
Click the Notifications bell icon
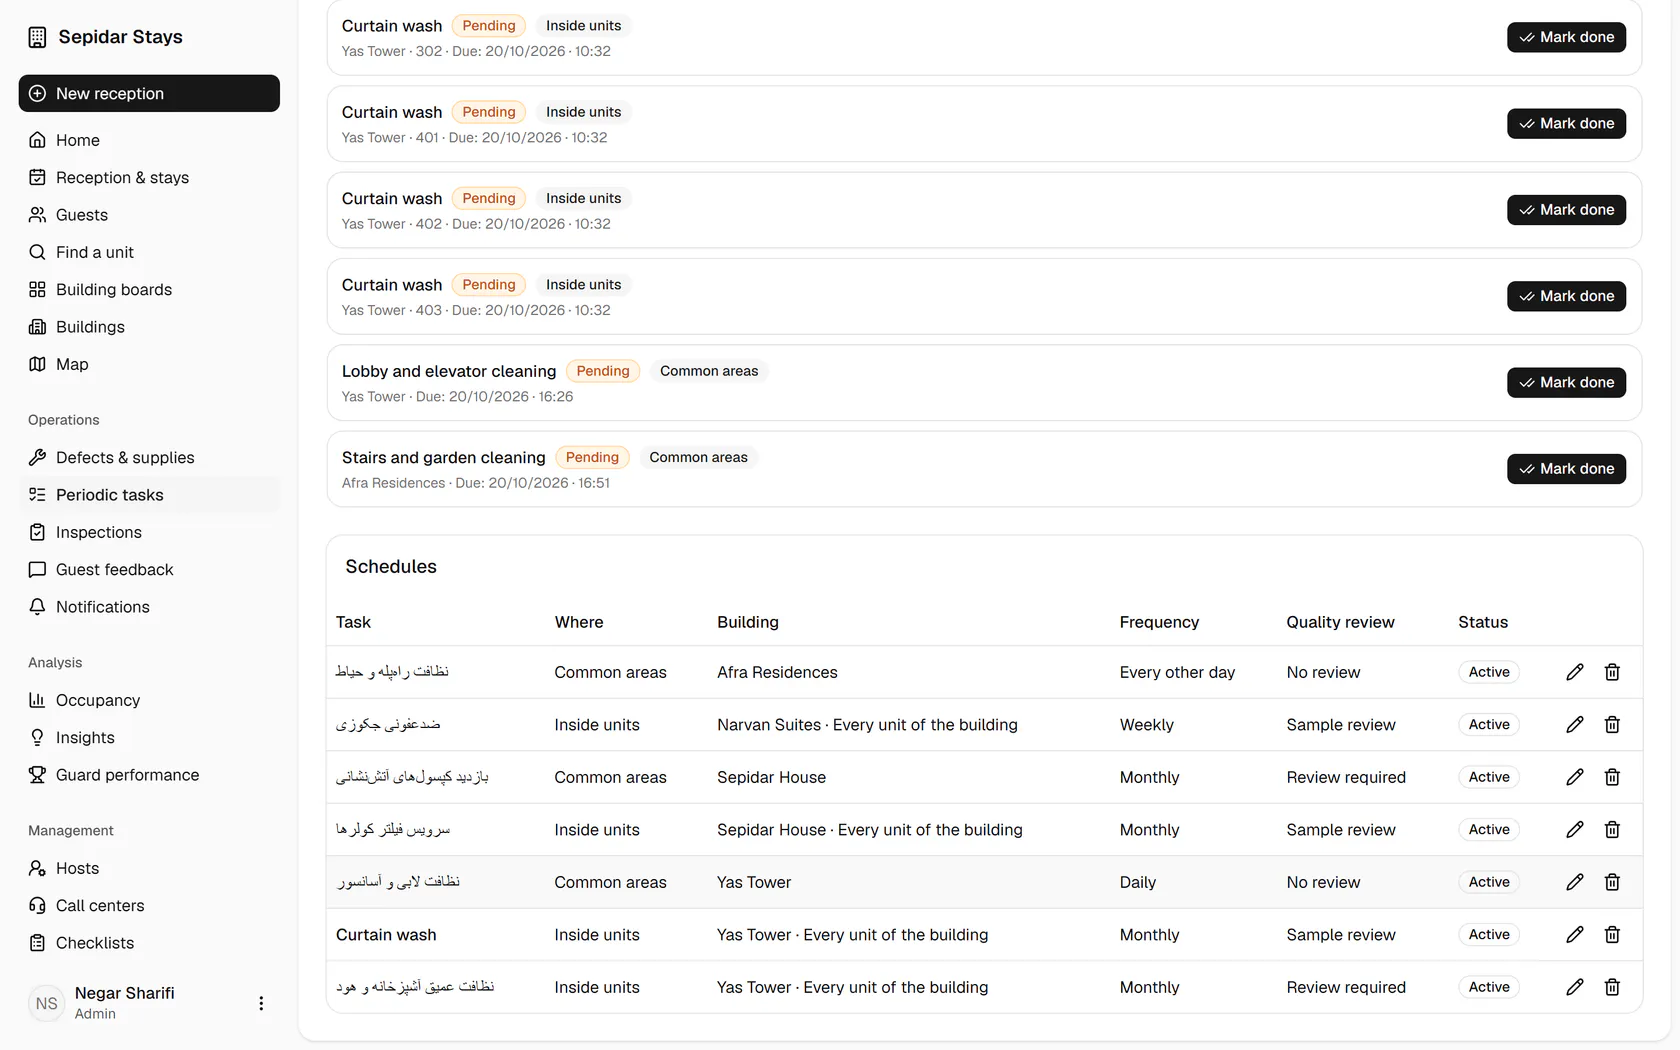tap(37, 607)
